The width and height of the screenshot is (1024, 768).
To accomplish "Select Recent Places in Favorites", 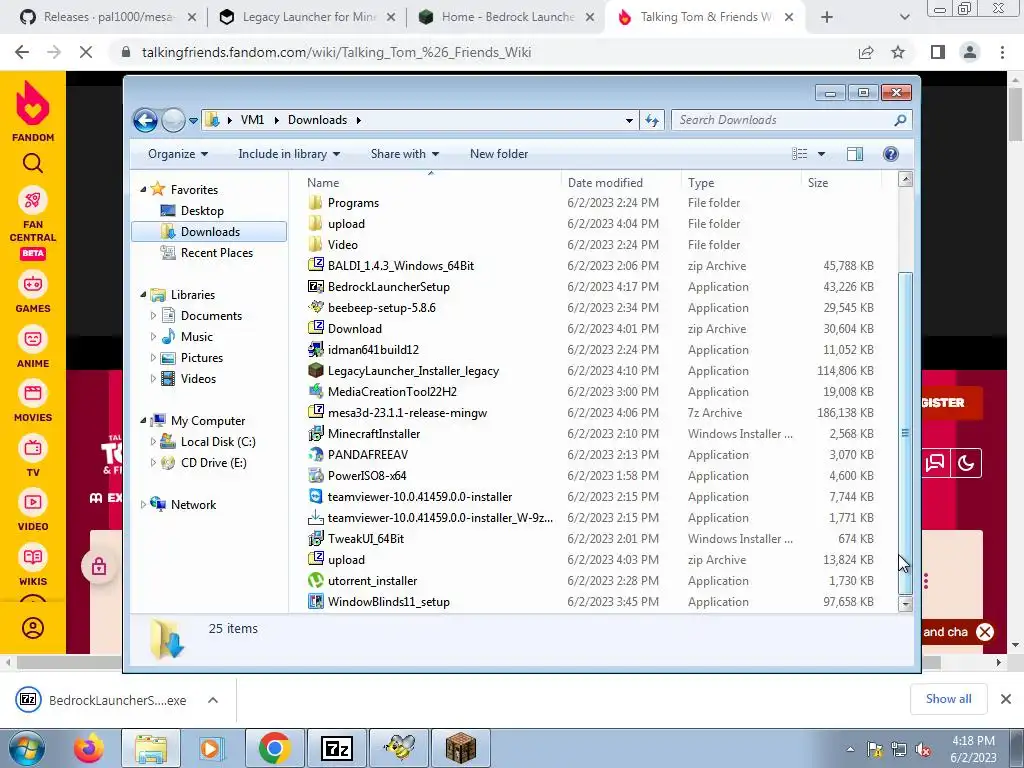I will [216, 253].
